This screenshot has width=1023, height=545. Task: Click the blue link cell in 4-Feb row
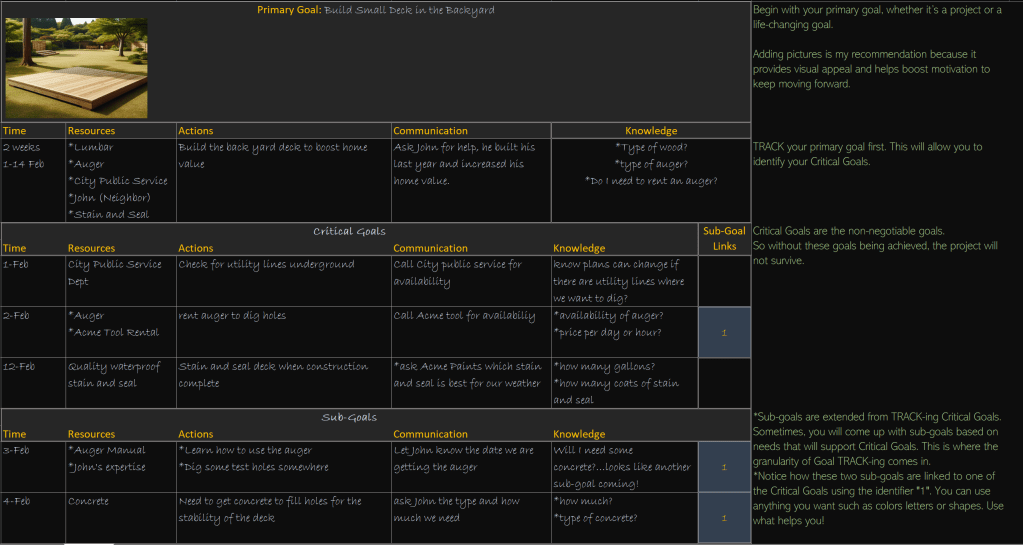(723, 517)
